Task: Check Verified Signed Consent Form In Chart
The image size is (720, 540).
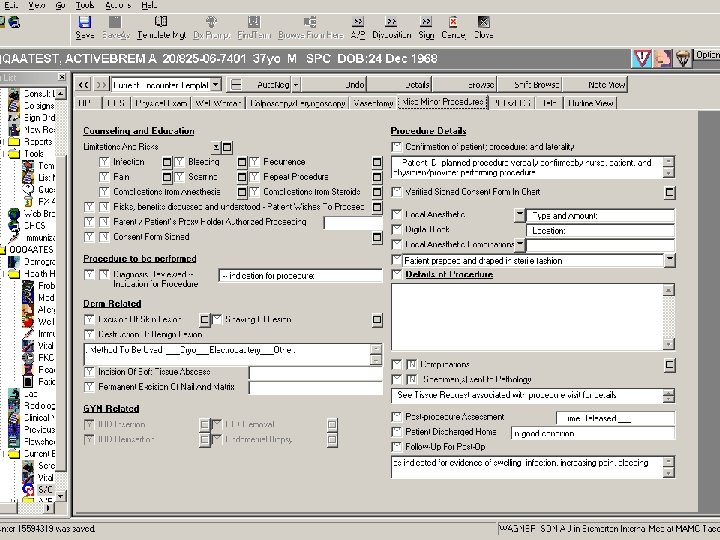Action: point(396,192)
